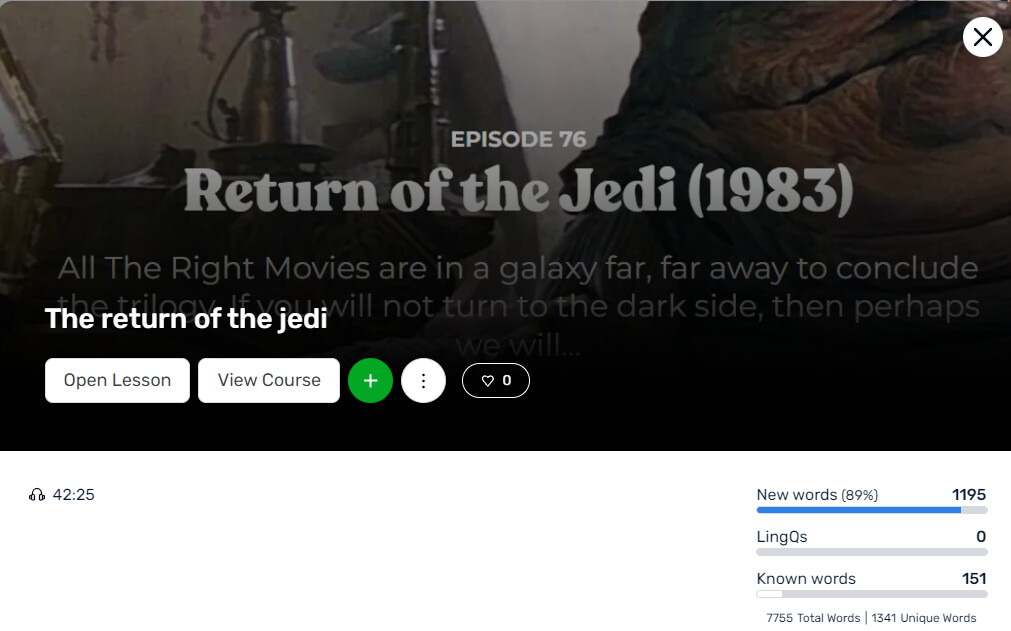
Task: Click the Known words count 151
Action: tap(974, 578)
